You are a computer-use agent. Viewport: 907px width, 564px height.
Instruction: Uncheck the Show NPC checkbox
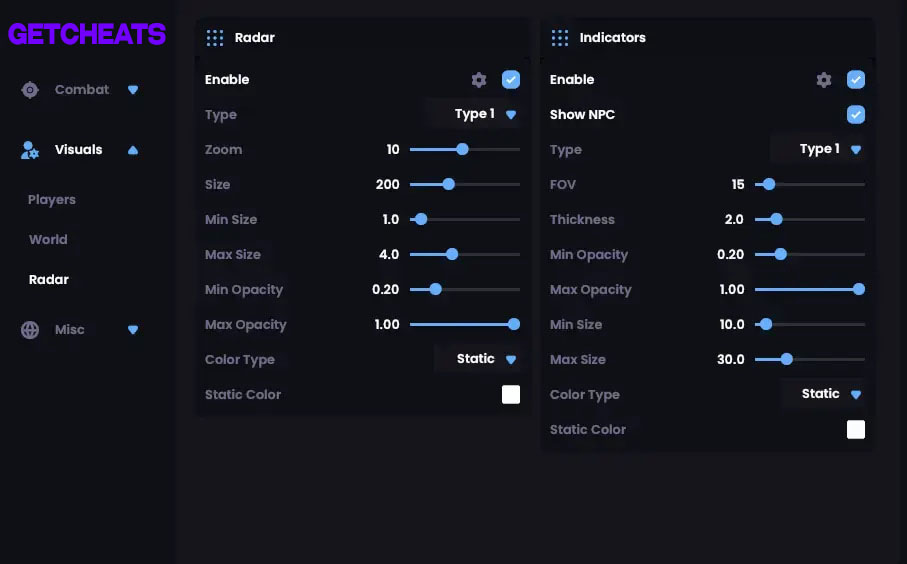coord(856,115)
